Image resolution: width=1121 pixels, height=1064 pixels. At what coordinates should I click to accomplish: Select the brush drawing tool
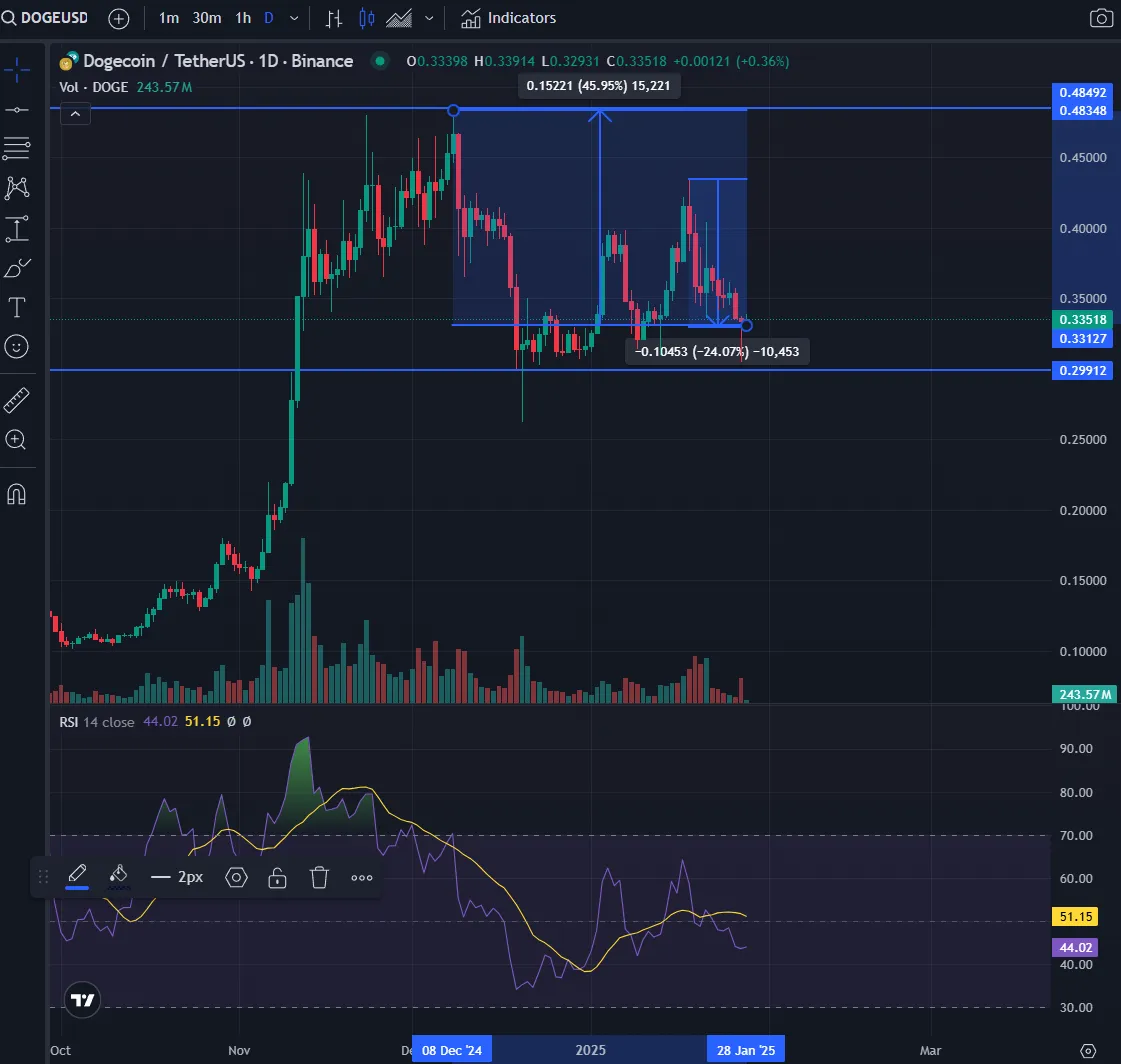click(17, 268)
